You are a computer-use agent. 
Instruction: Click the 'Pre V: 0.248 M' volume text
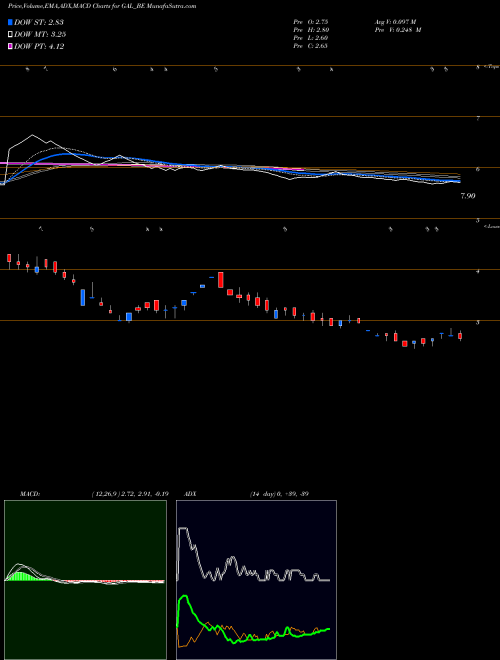[x=398, y=30]
